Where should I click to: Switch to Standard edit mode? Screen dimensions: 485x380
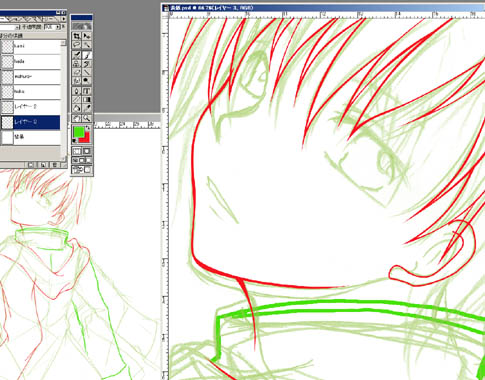(x=77, y=151)
